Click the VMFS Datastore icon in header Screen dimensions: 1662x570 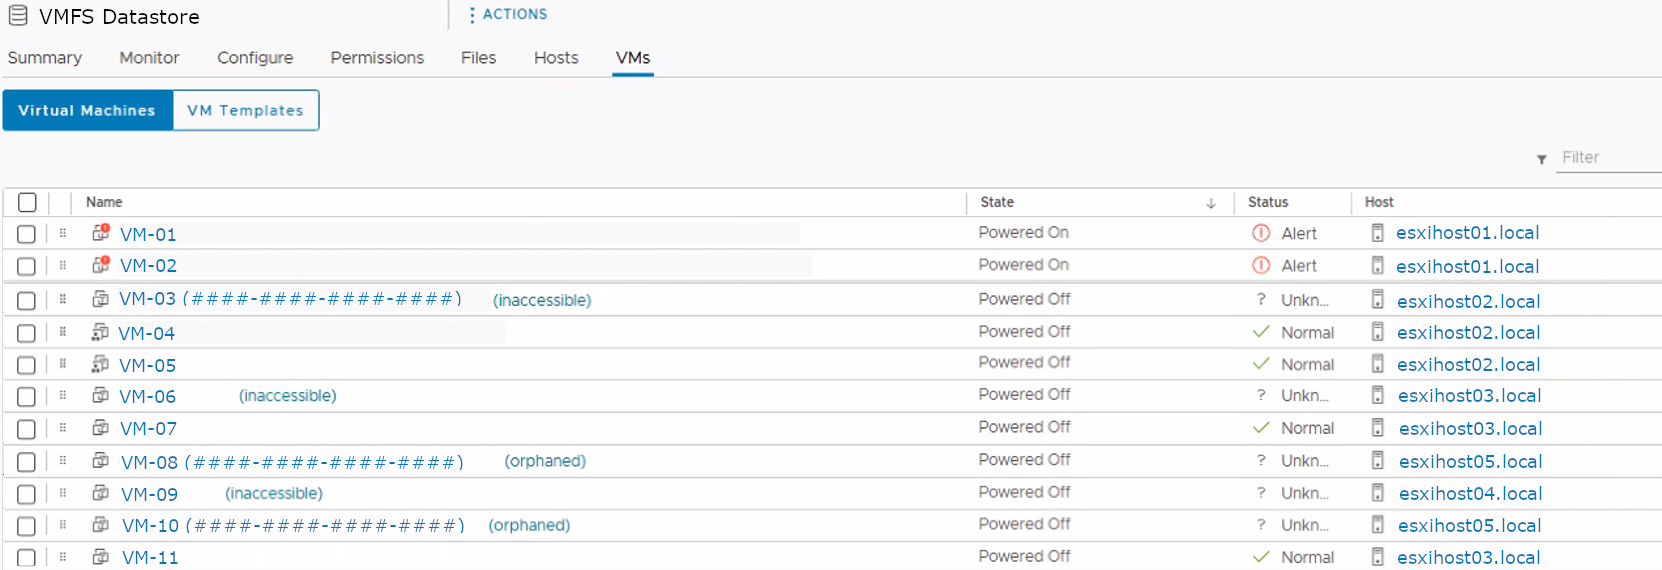click(18, 16)
